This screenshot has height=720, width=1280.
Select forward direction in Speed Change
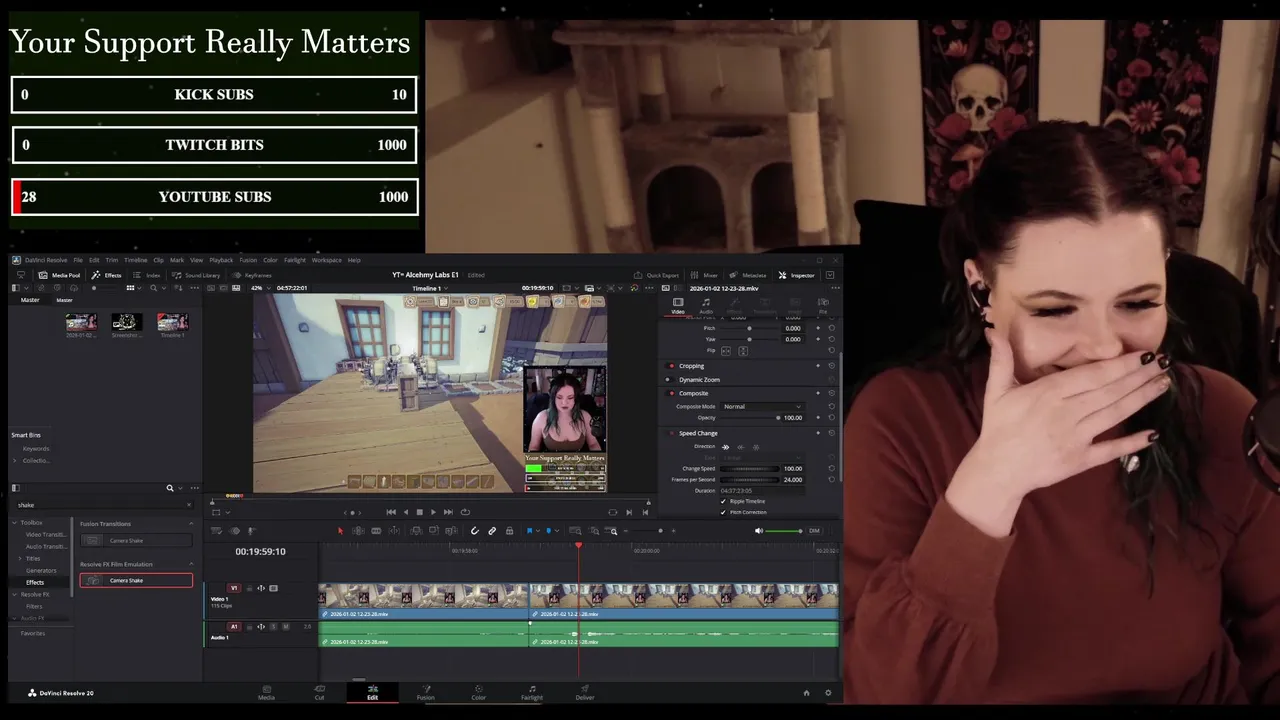[x=725, y=447]
